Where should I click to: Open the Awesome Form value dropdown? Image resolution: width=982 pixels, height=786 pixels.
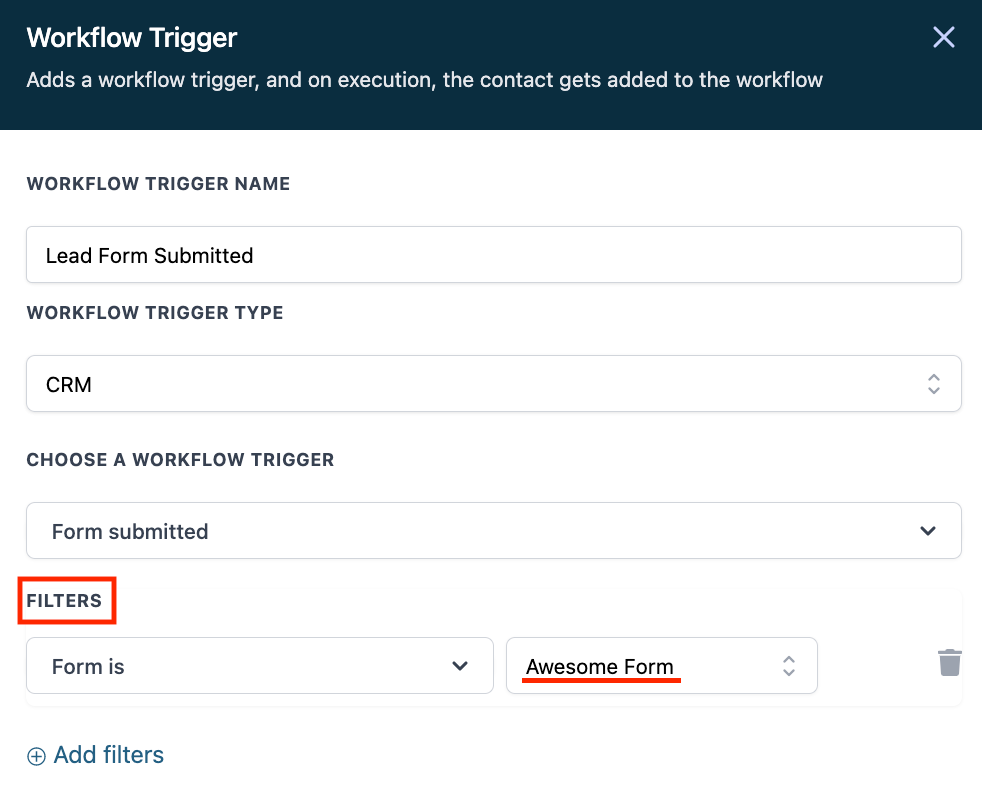(661, 666)
